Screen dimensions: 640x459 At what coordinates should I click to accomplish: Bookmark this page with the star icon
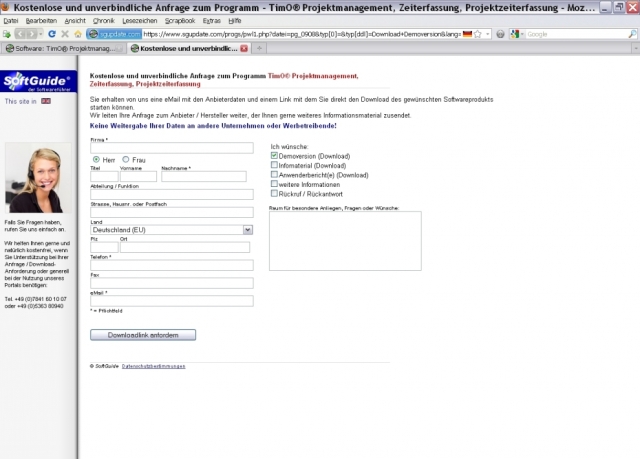[x=478, y=34]
